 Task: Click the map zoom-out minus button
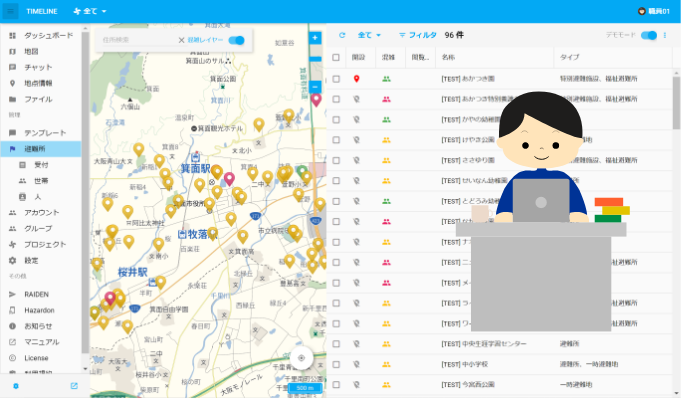point(315,86)
